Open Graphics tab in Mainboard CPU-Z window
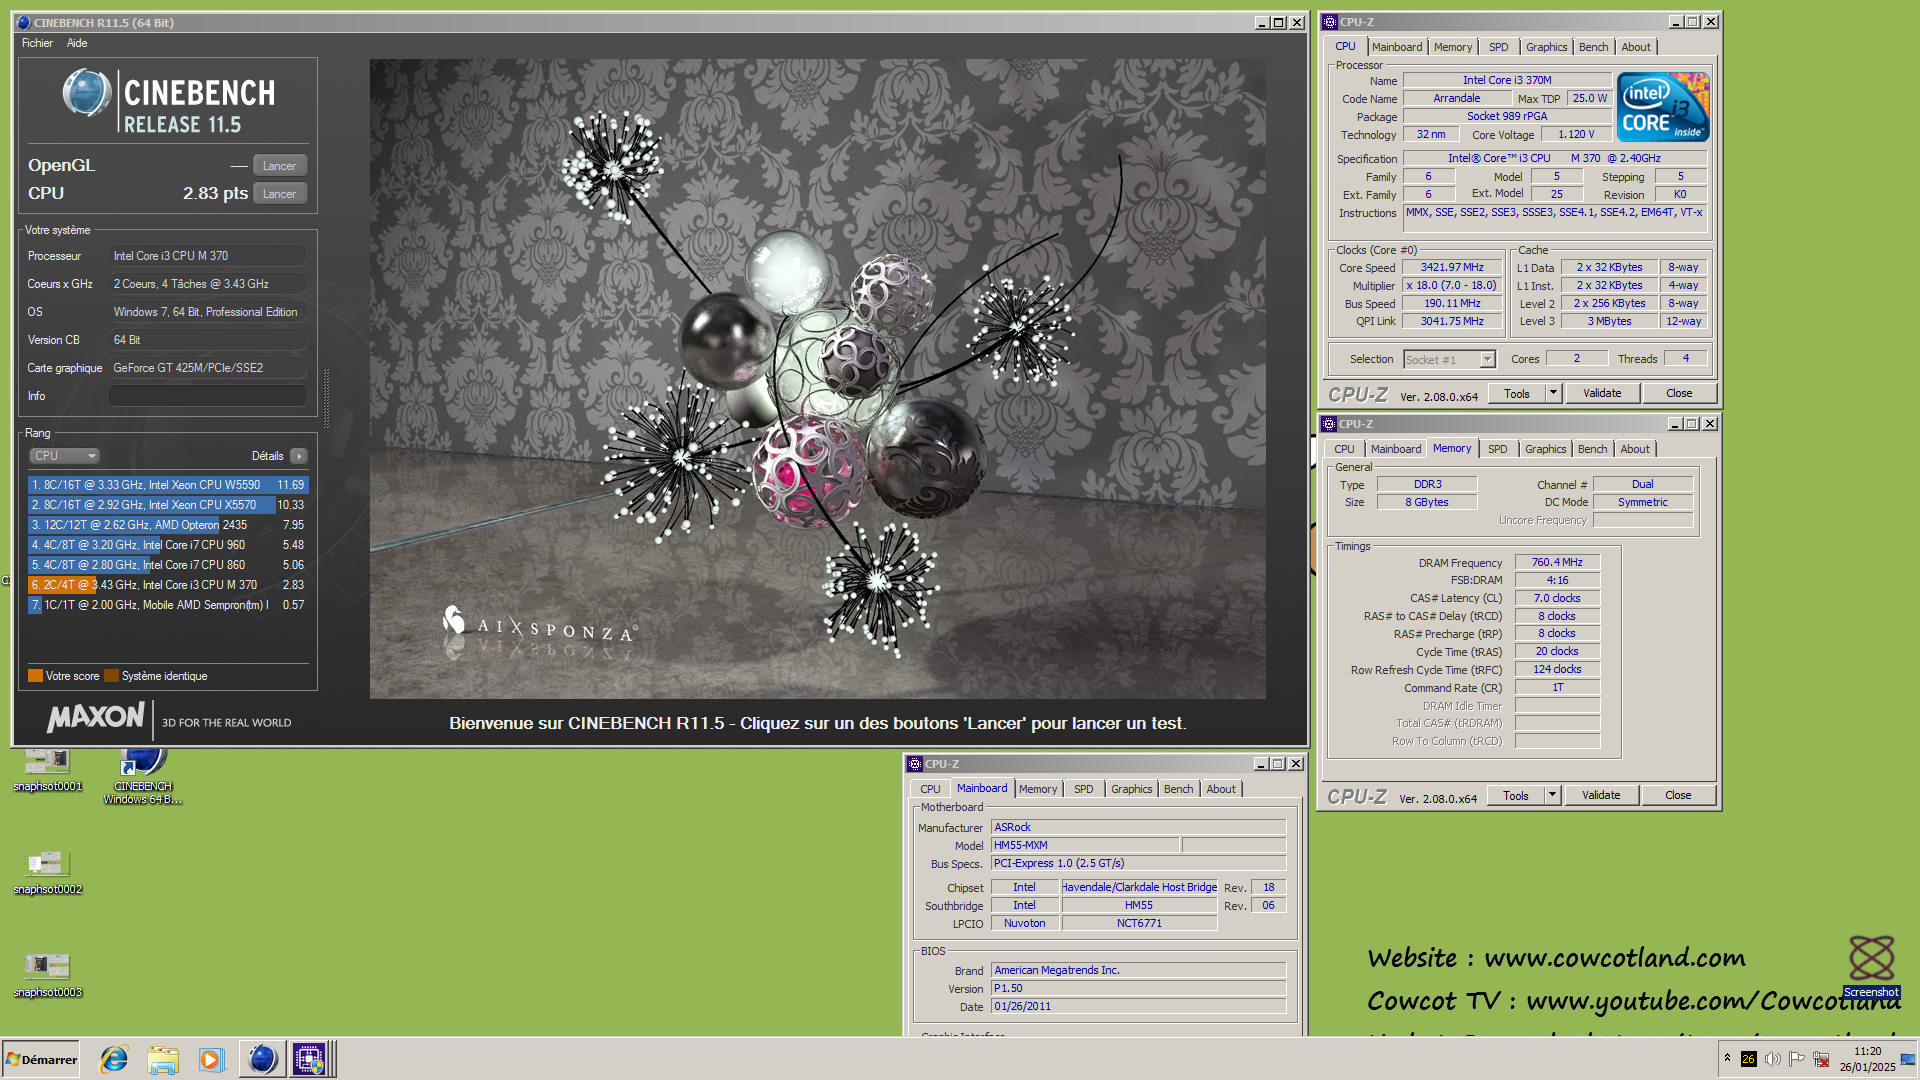 [1131, 789]
